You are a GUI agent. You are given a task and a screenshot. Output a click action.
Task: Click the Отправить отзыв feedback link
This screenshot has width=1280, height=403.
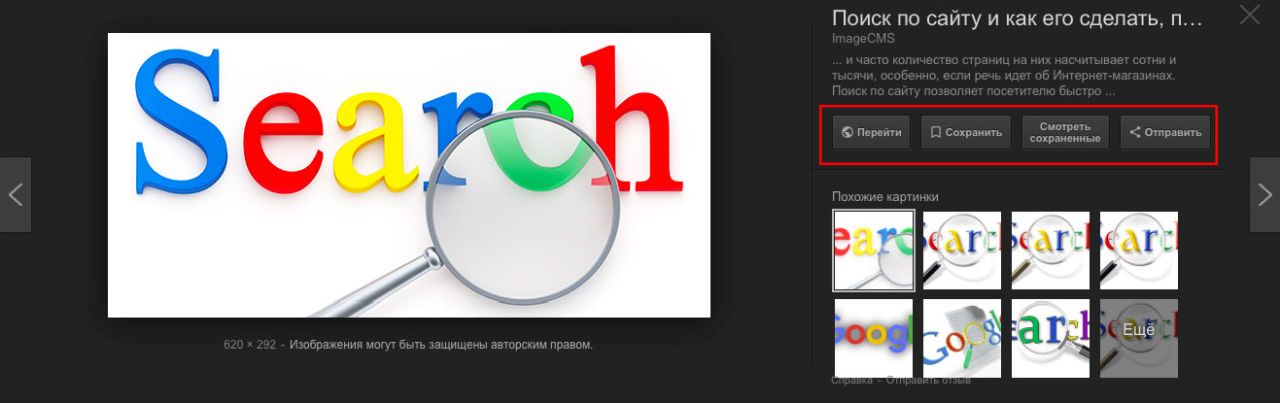pyautogui.click(x=928, y=380)
